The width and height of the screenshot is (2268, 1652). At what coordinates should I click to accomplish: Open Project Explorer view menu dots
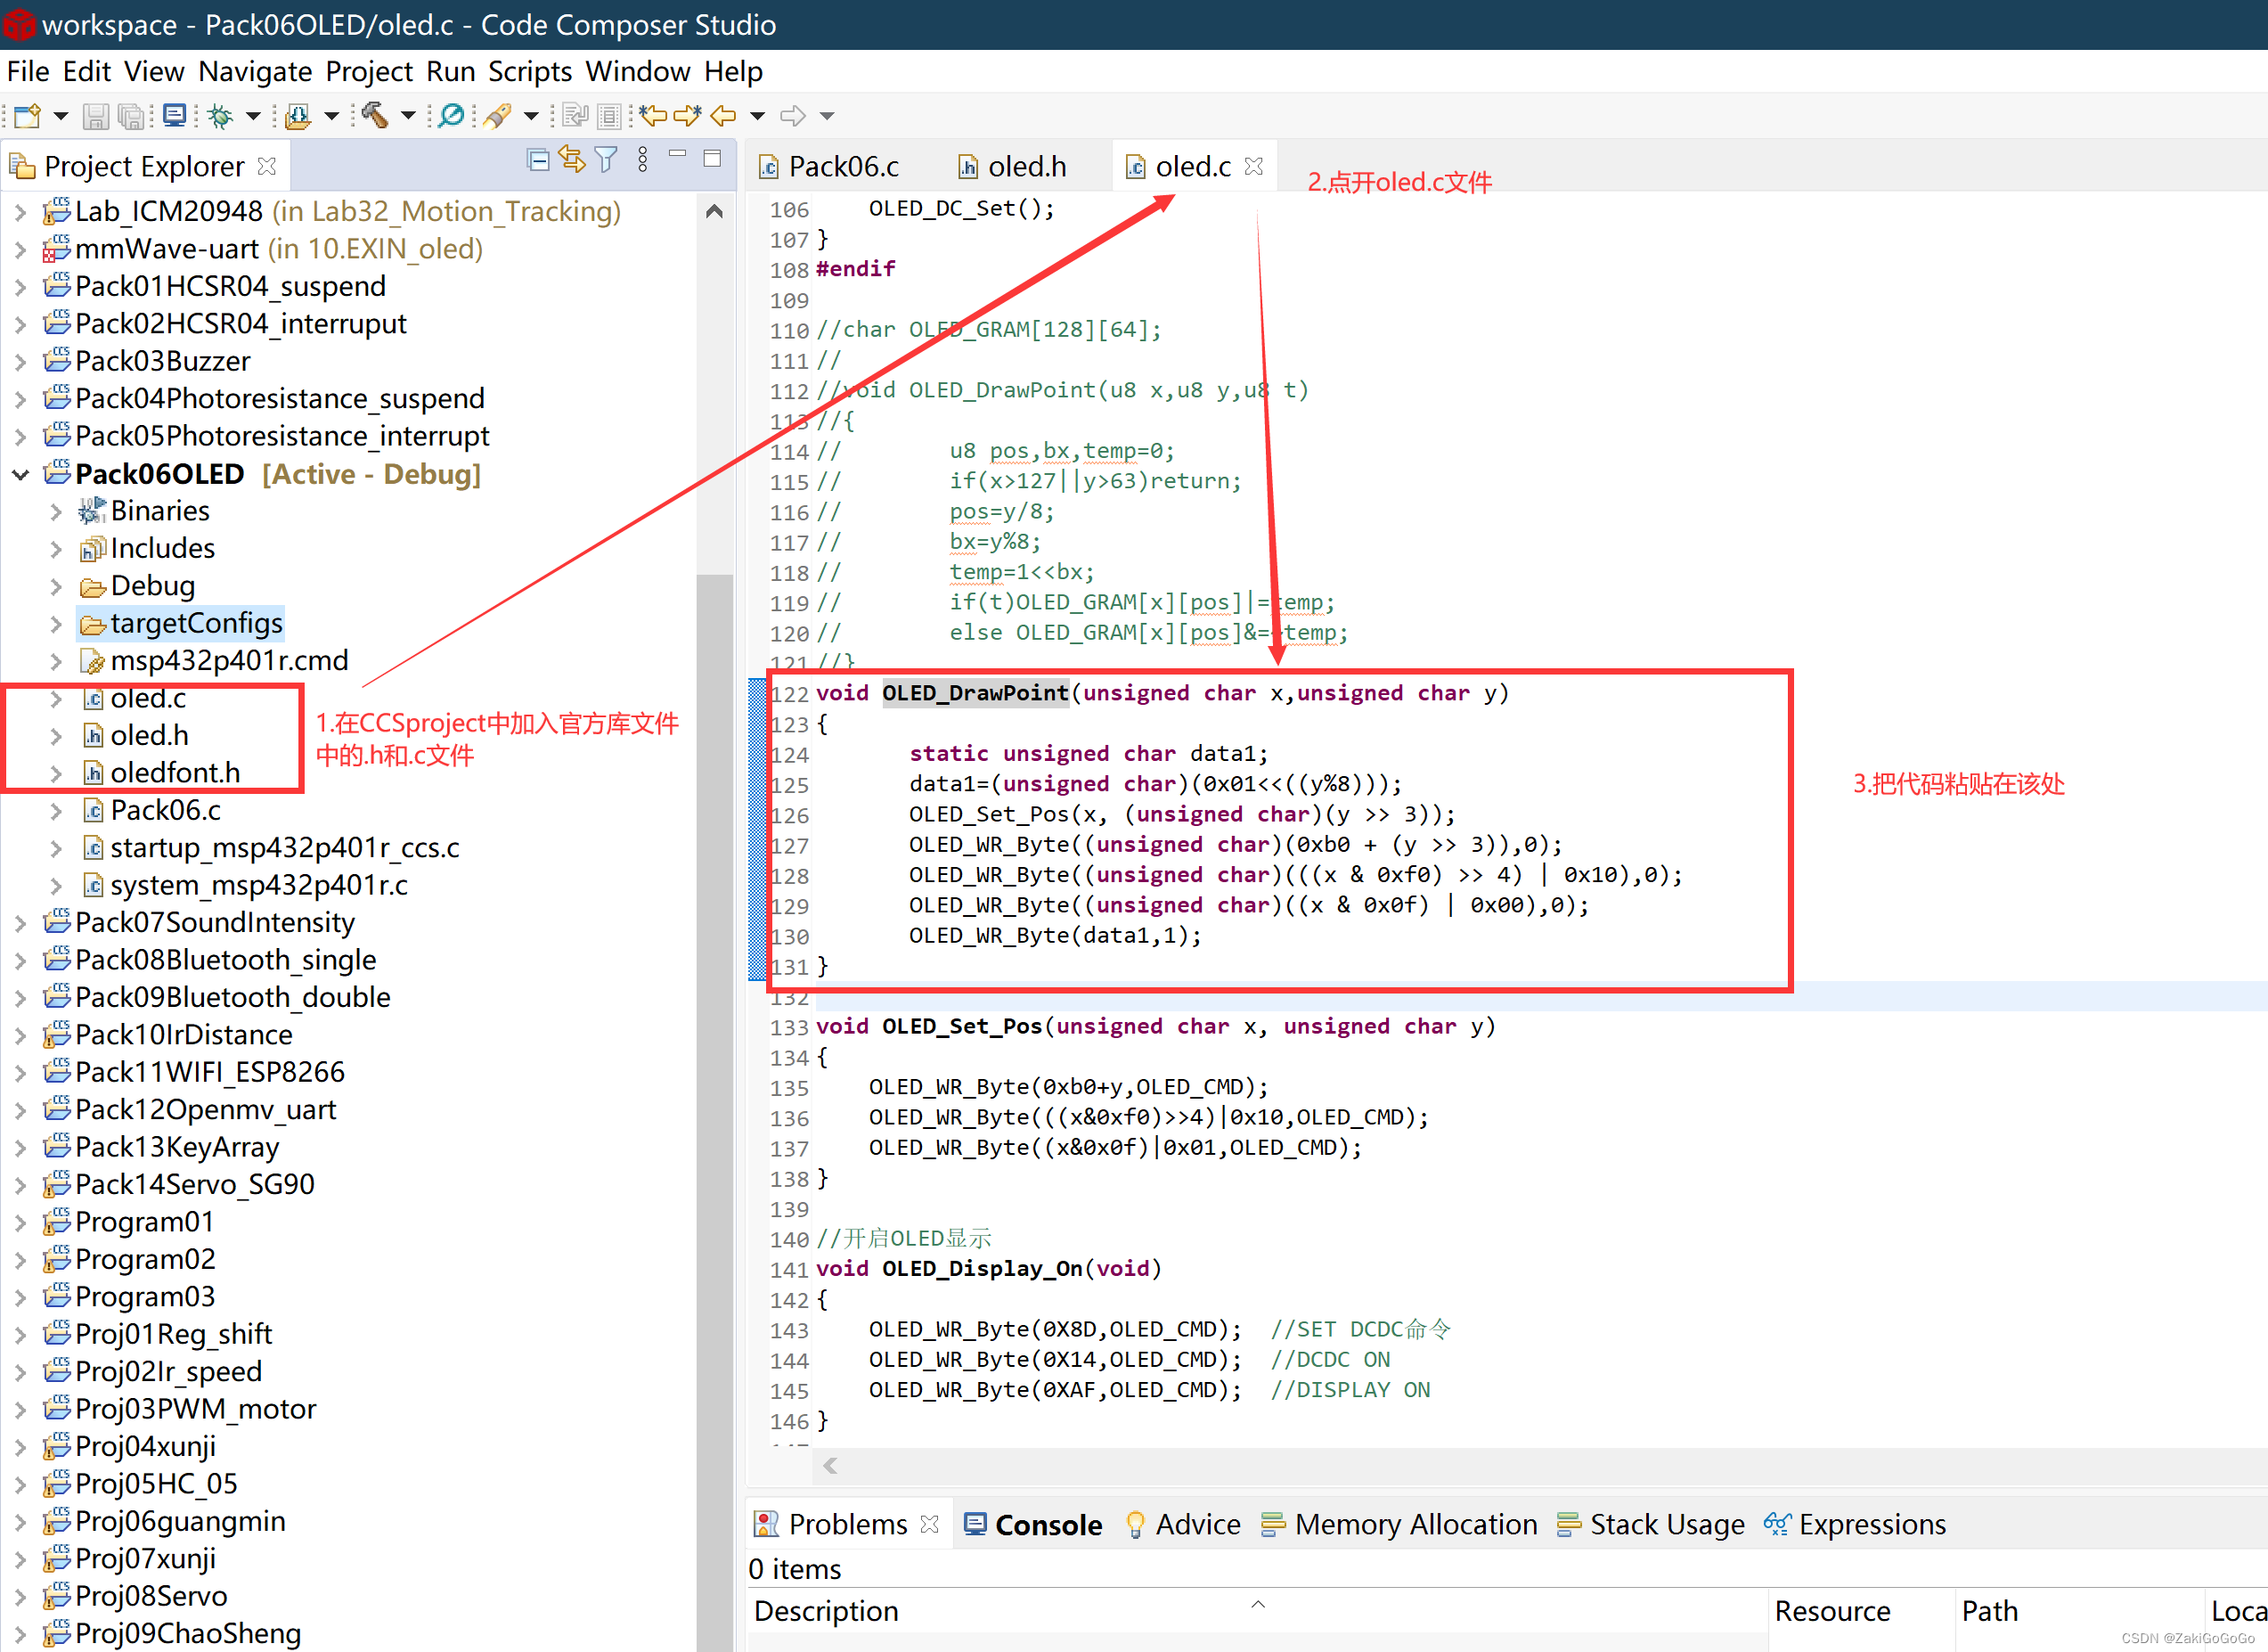[x=643, y=160]
